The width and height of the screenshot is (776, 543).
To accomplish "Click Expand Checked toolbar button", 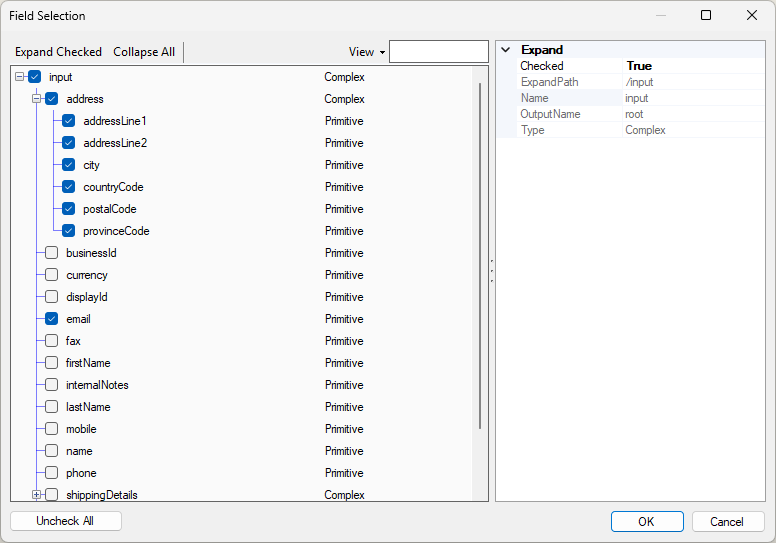I will coord(58,52).
